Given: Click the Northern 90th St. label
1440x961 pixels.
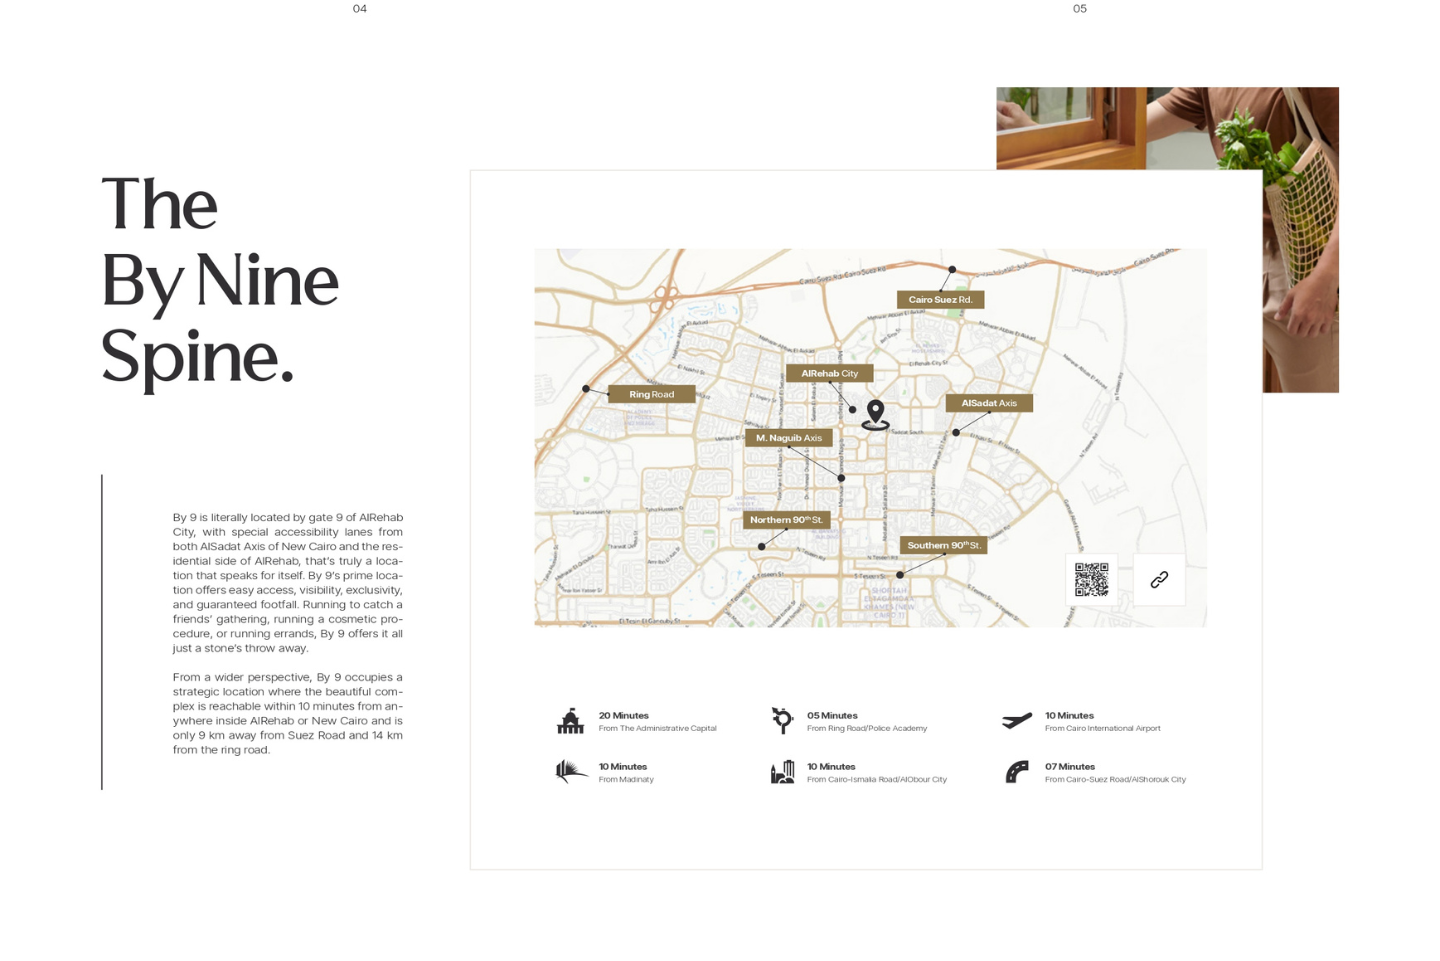Looking at the screenshot, I should point(786,520).
